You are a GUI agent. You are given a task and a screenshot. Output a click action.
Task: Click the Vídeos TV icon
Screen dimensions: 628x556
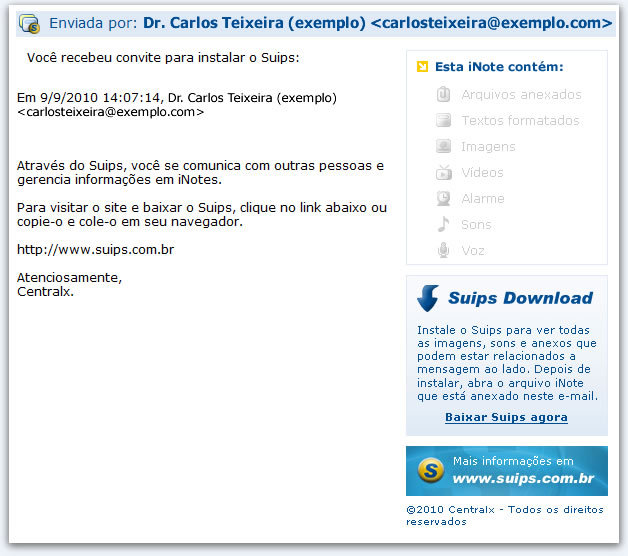(x=444, y=172)
